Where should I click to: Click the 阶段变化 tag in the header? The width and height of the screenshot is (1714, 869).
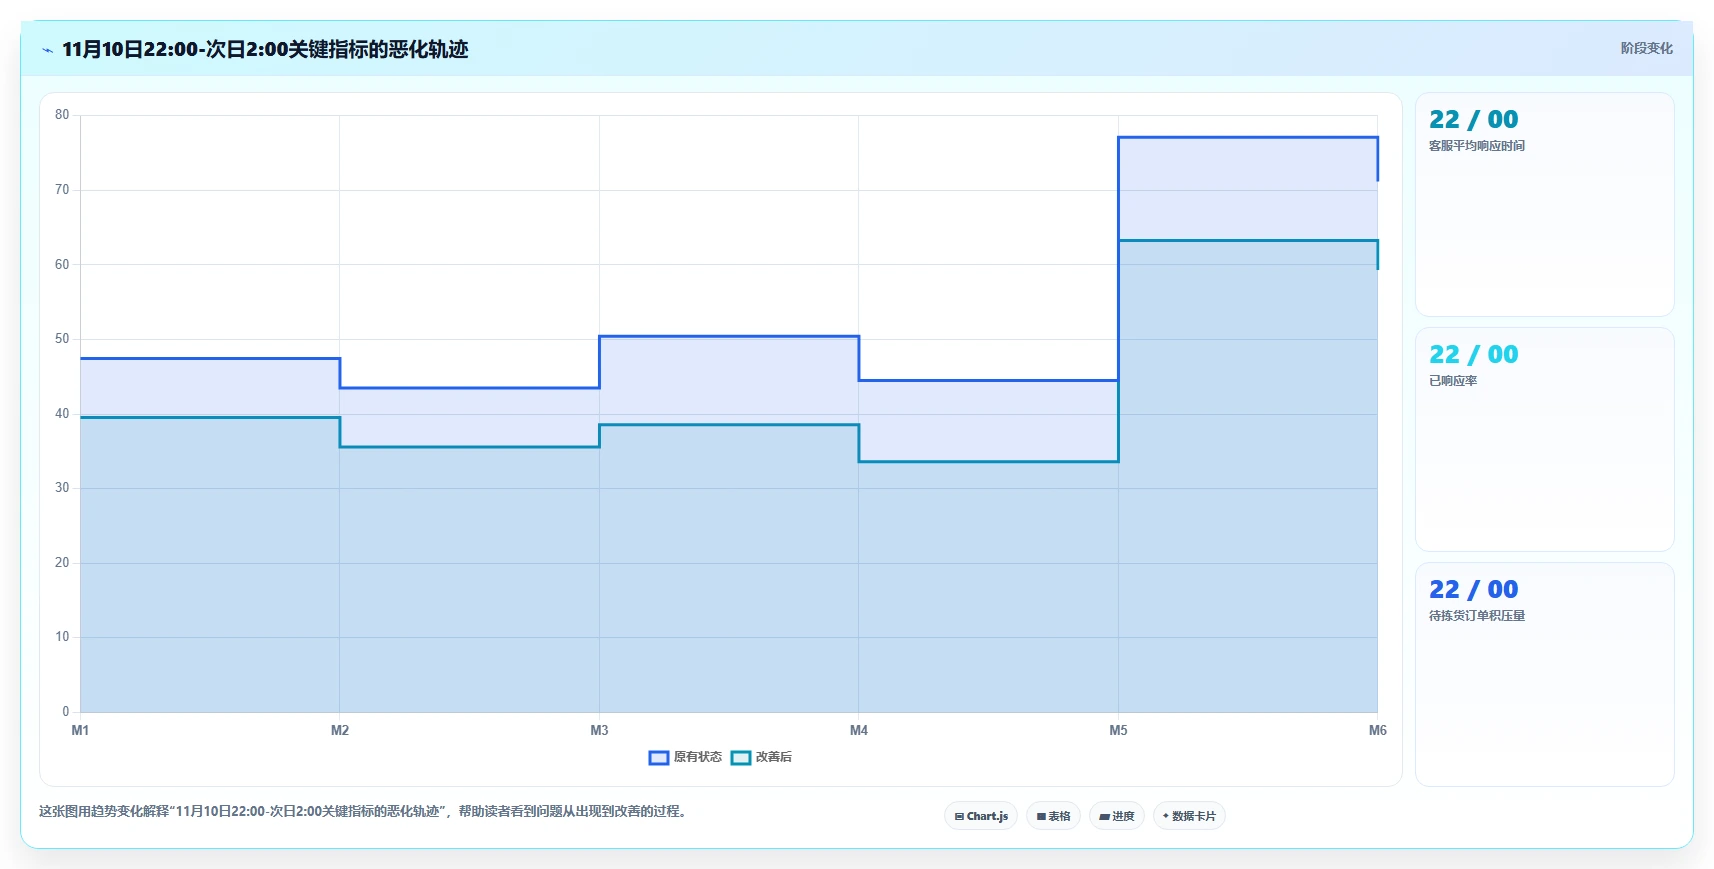1646,48
